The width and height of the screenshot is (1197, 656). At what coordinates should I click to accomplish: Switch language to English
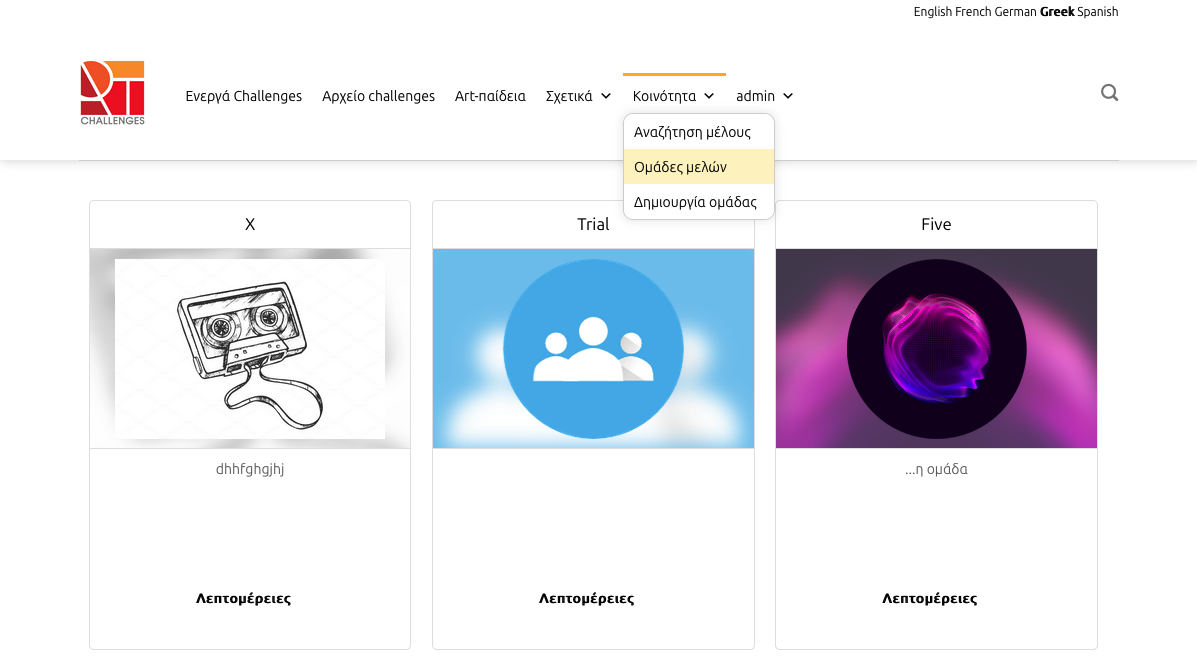933,12
